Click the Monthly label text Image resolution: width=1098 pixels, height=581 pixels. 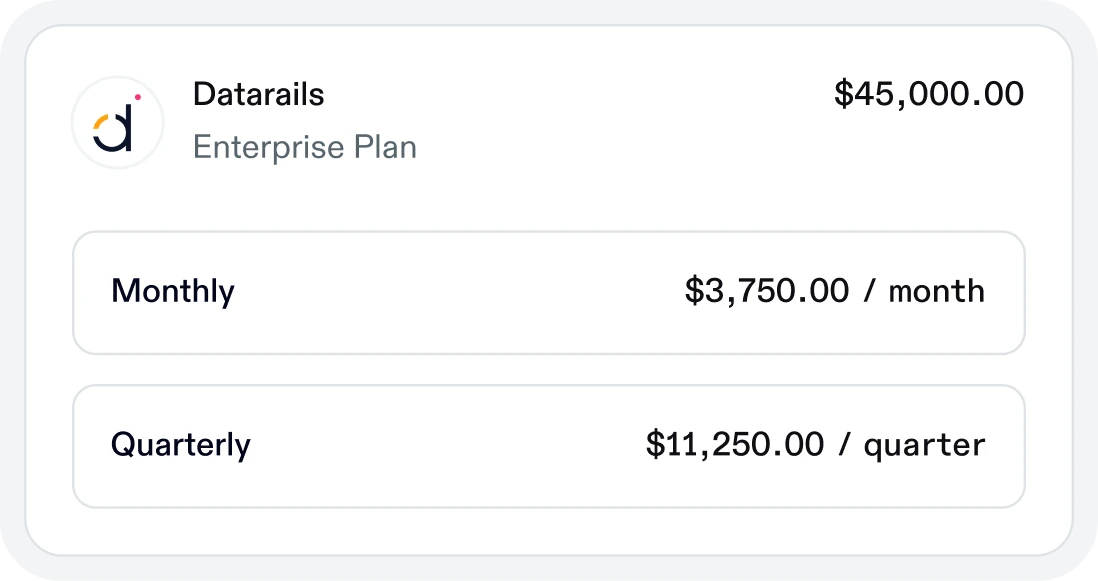173,291
